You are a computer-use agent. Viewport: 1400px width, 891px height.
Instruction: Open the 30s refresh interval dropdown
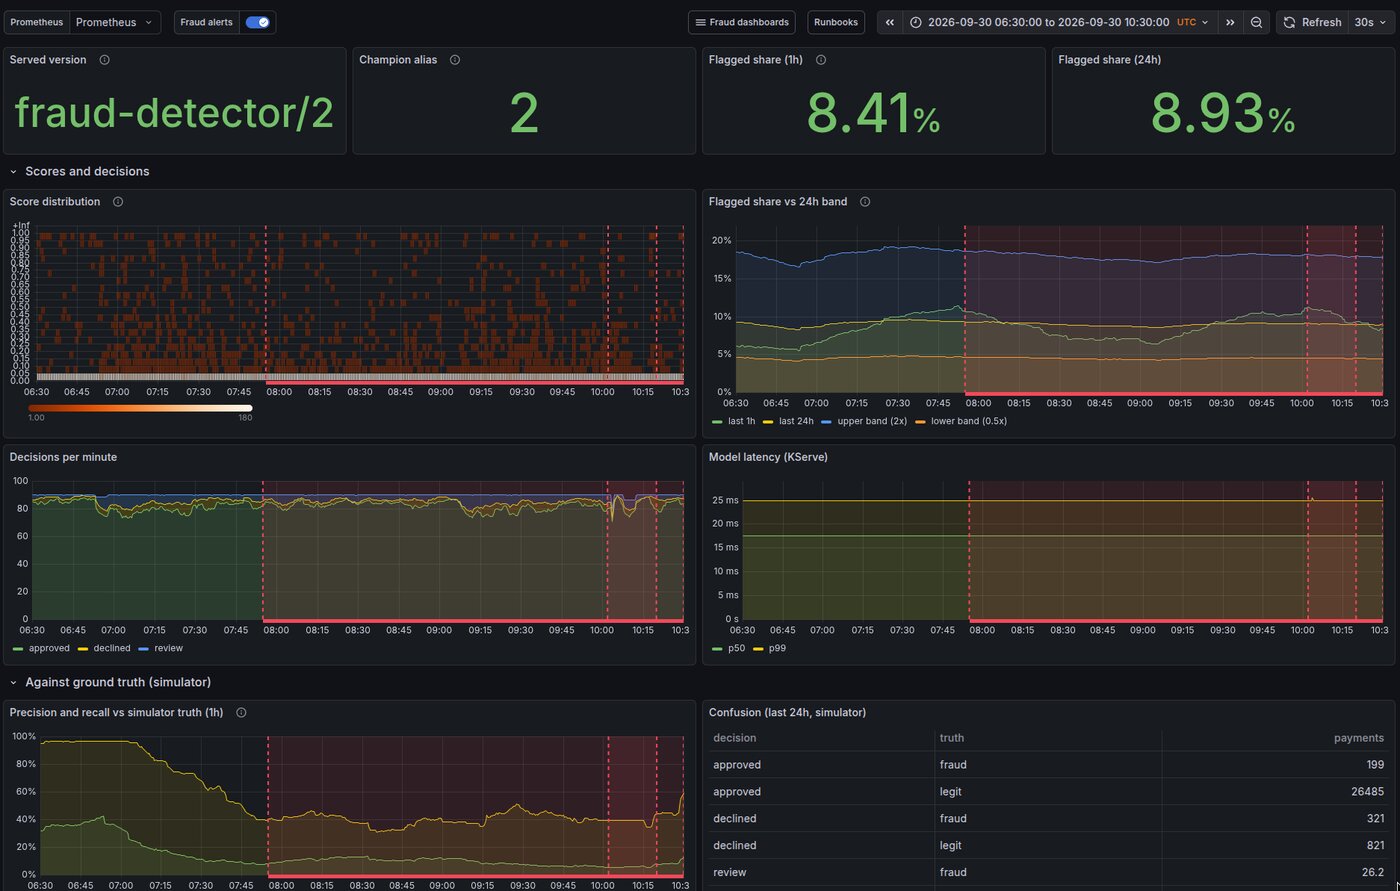[1370, 22]
